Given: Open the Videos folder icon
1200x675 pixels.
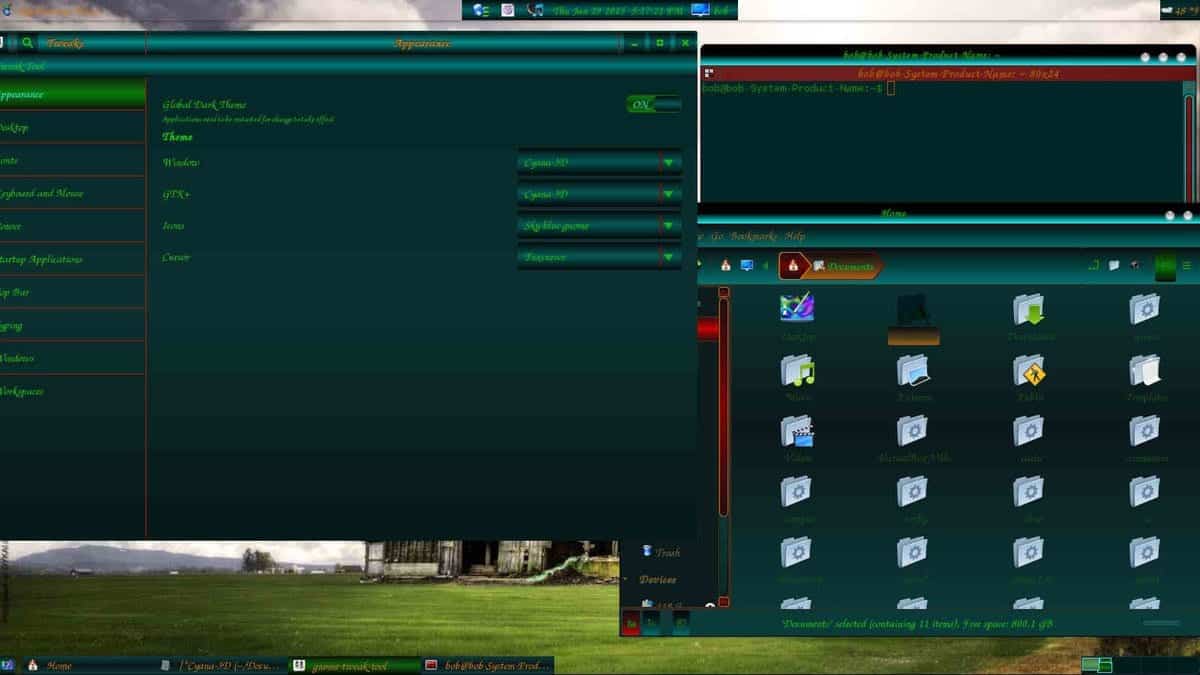Looking at the screenshot, I should coord(797,431).
